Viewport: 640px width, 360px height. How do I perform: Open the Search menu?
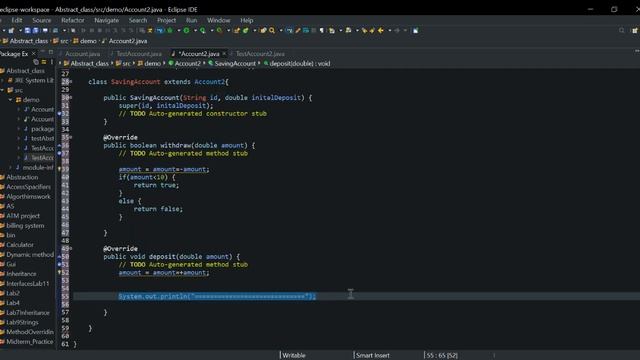(x=138, y=20)
